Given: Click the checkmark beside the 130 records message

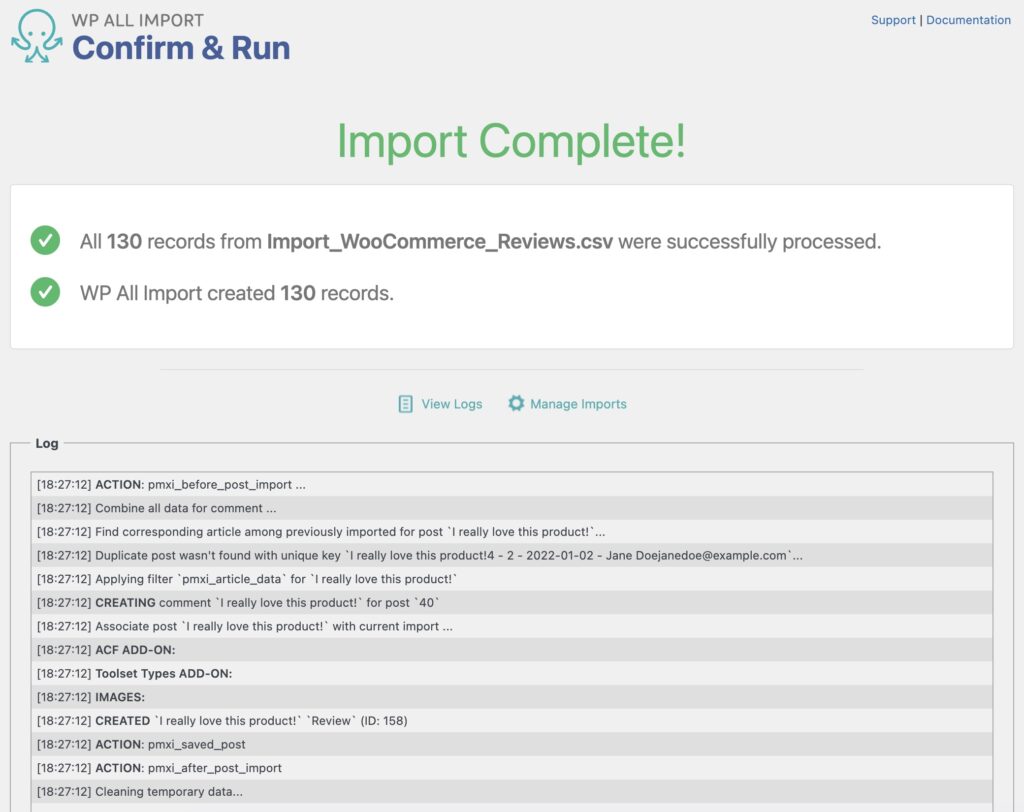Looking at the screenshot, I should coord(44,241).
